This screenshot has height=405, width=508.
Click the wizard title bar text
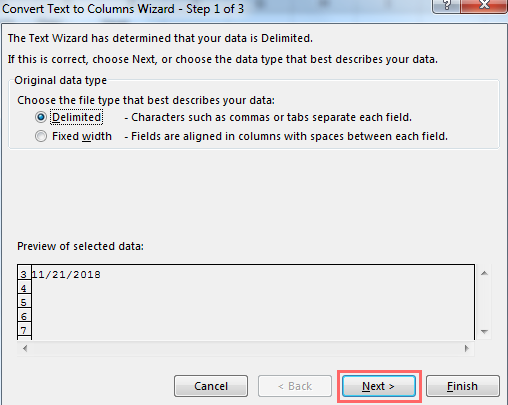coord(123,9)
